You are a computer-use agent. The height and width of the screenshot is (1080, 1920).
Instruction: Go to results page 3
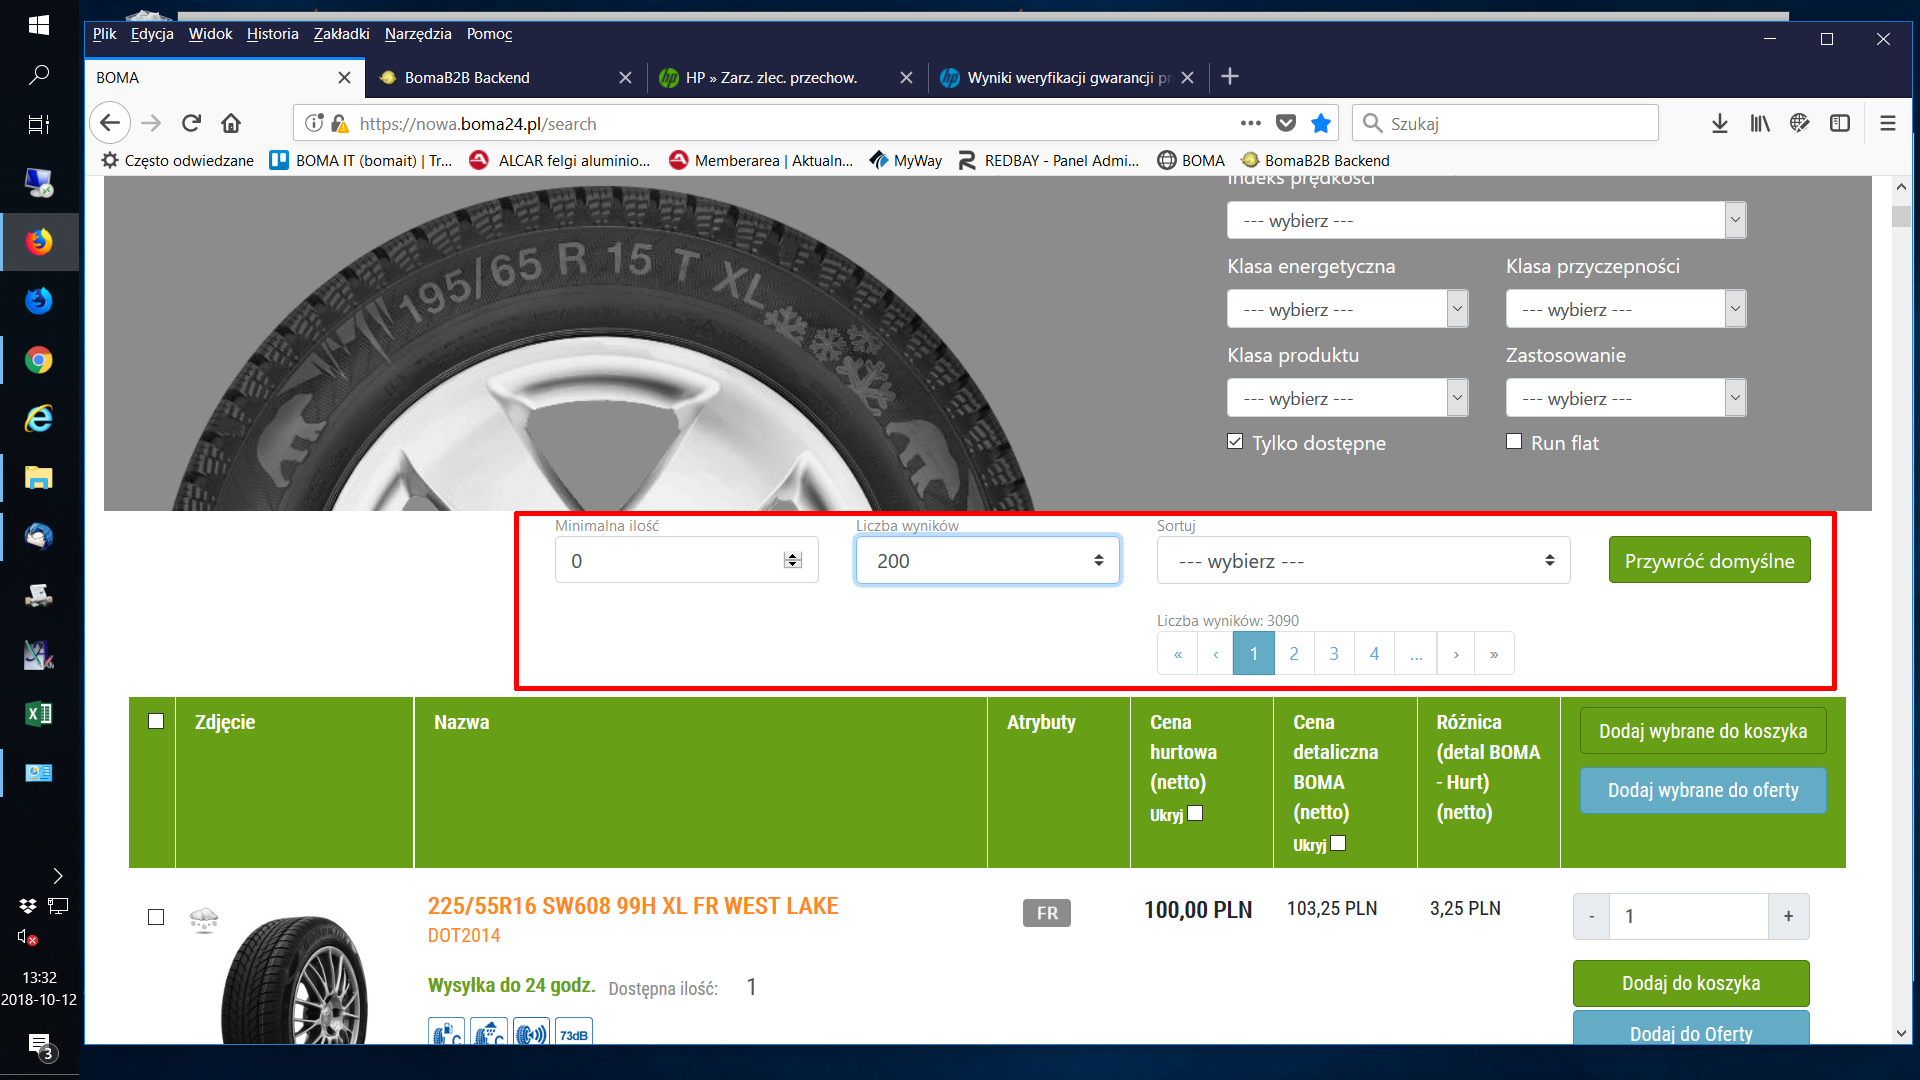[1333, 654]
